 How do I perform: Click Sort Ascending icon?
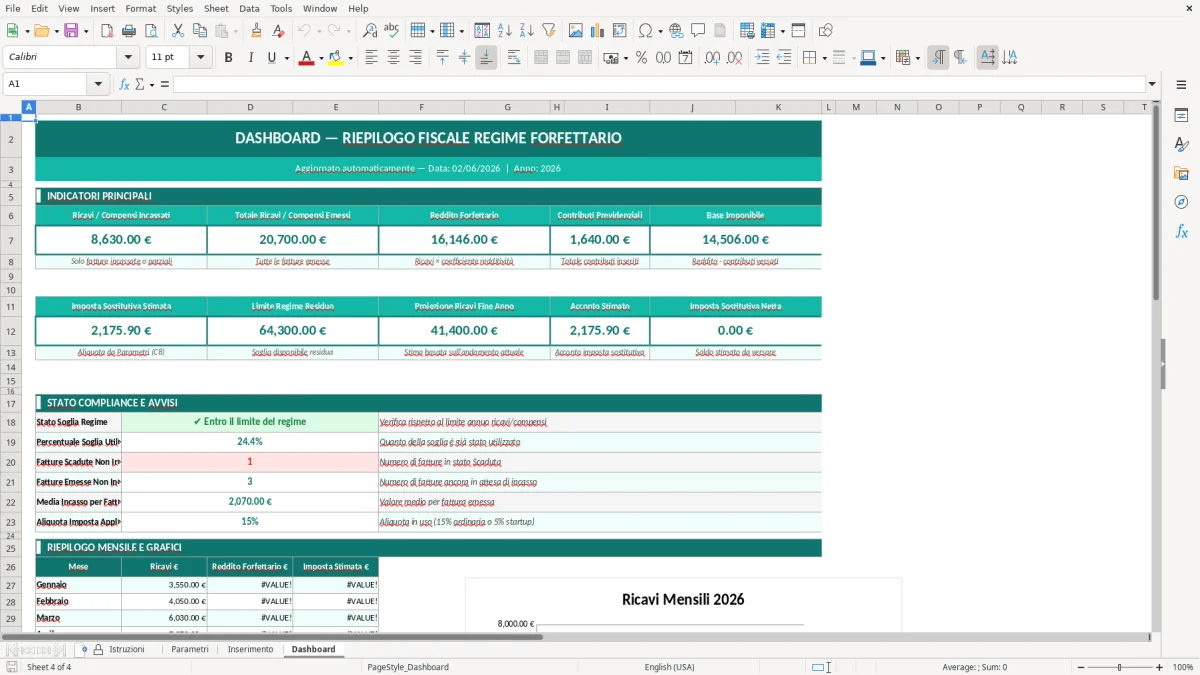(505, 31)
